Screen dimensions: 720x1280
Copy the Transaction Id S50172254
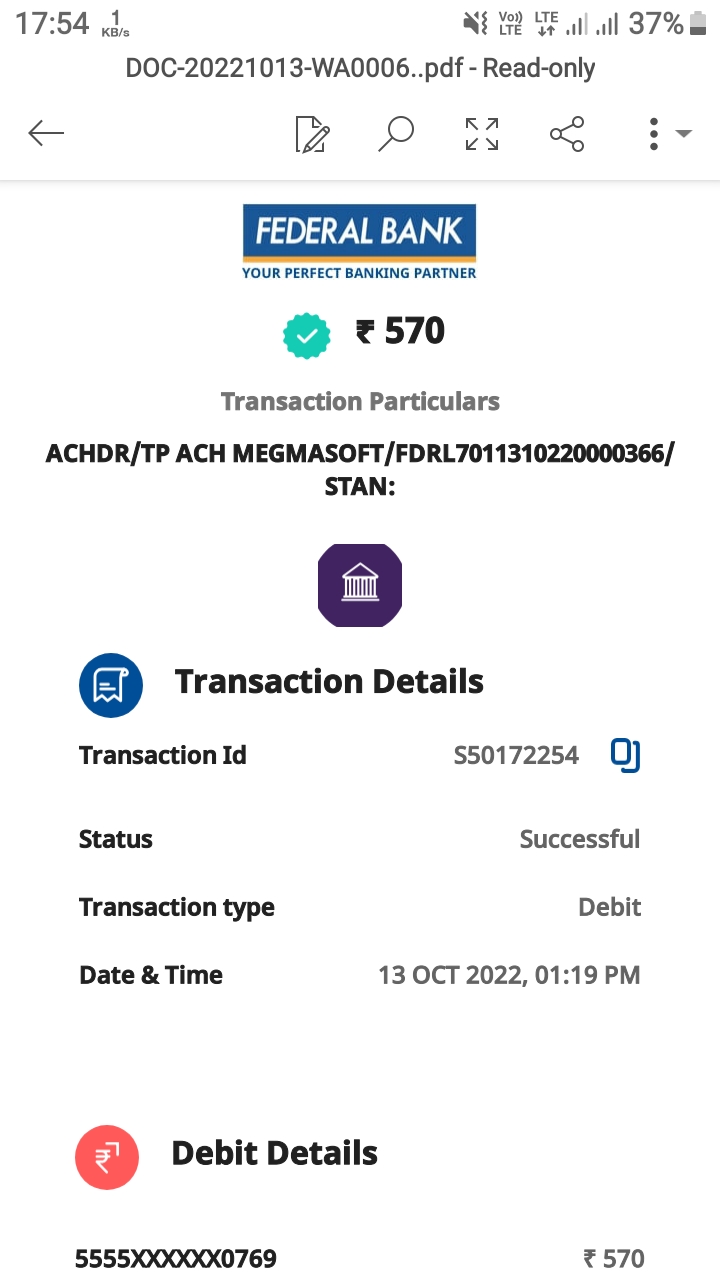pos(625,756)
